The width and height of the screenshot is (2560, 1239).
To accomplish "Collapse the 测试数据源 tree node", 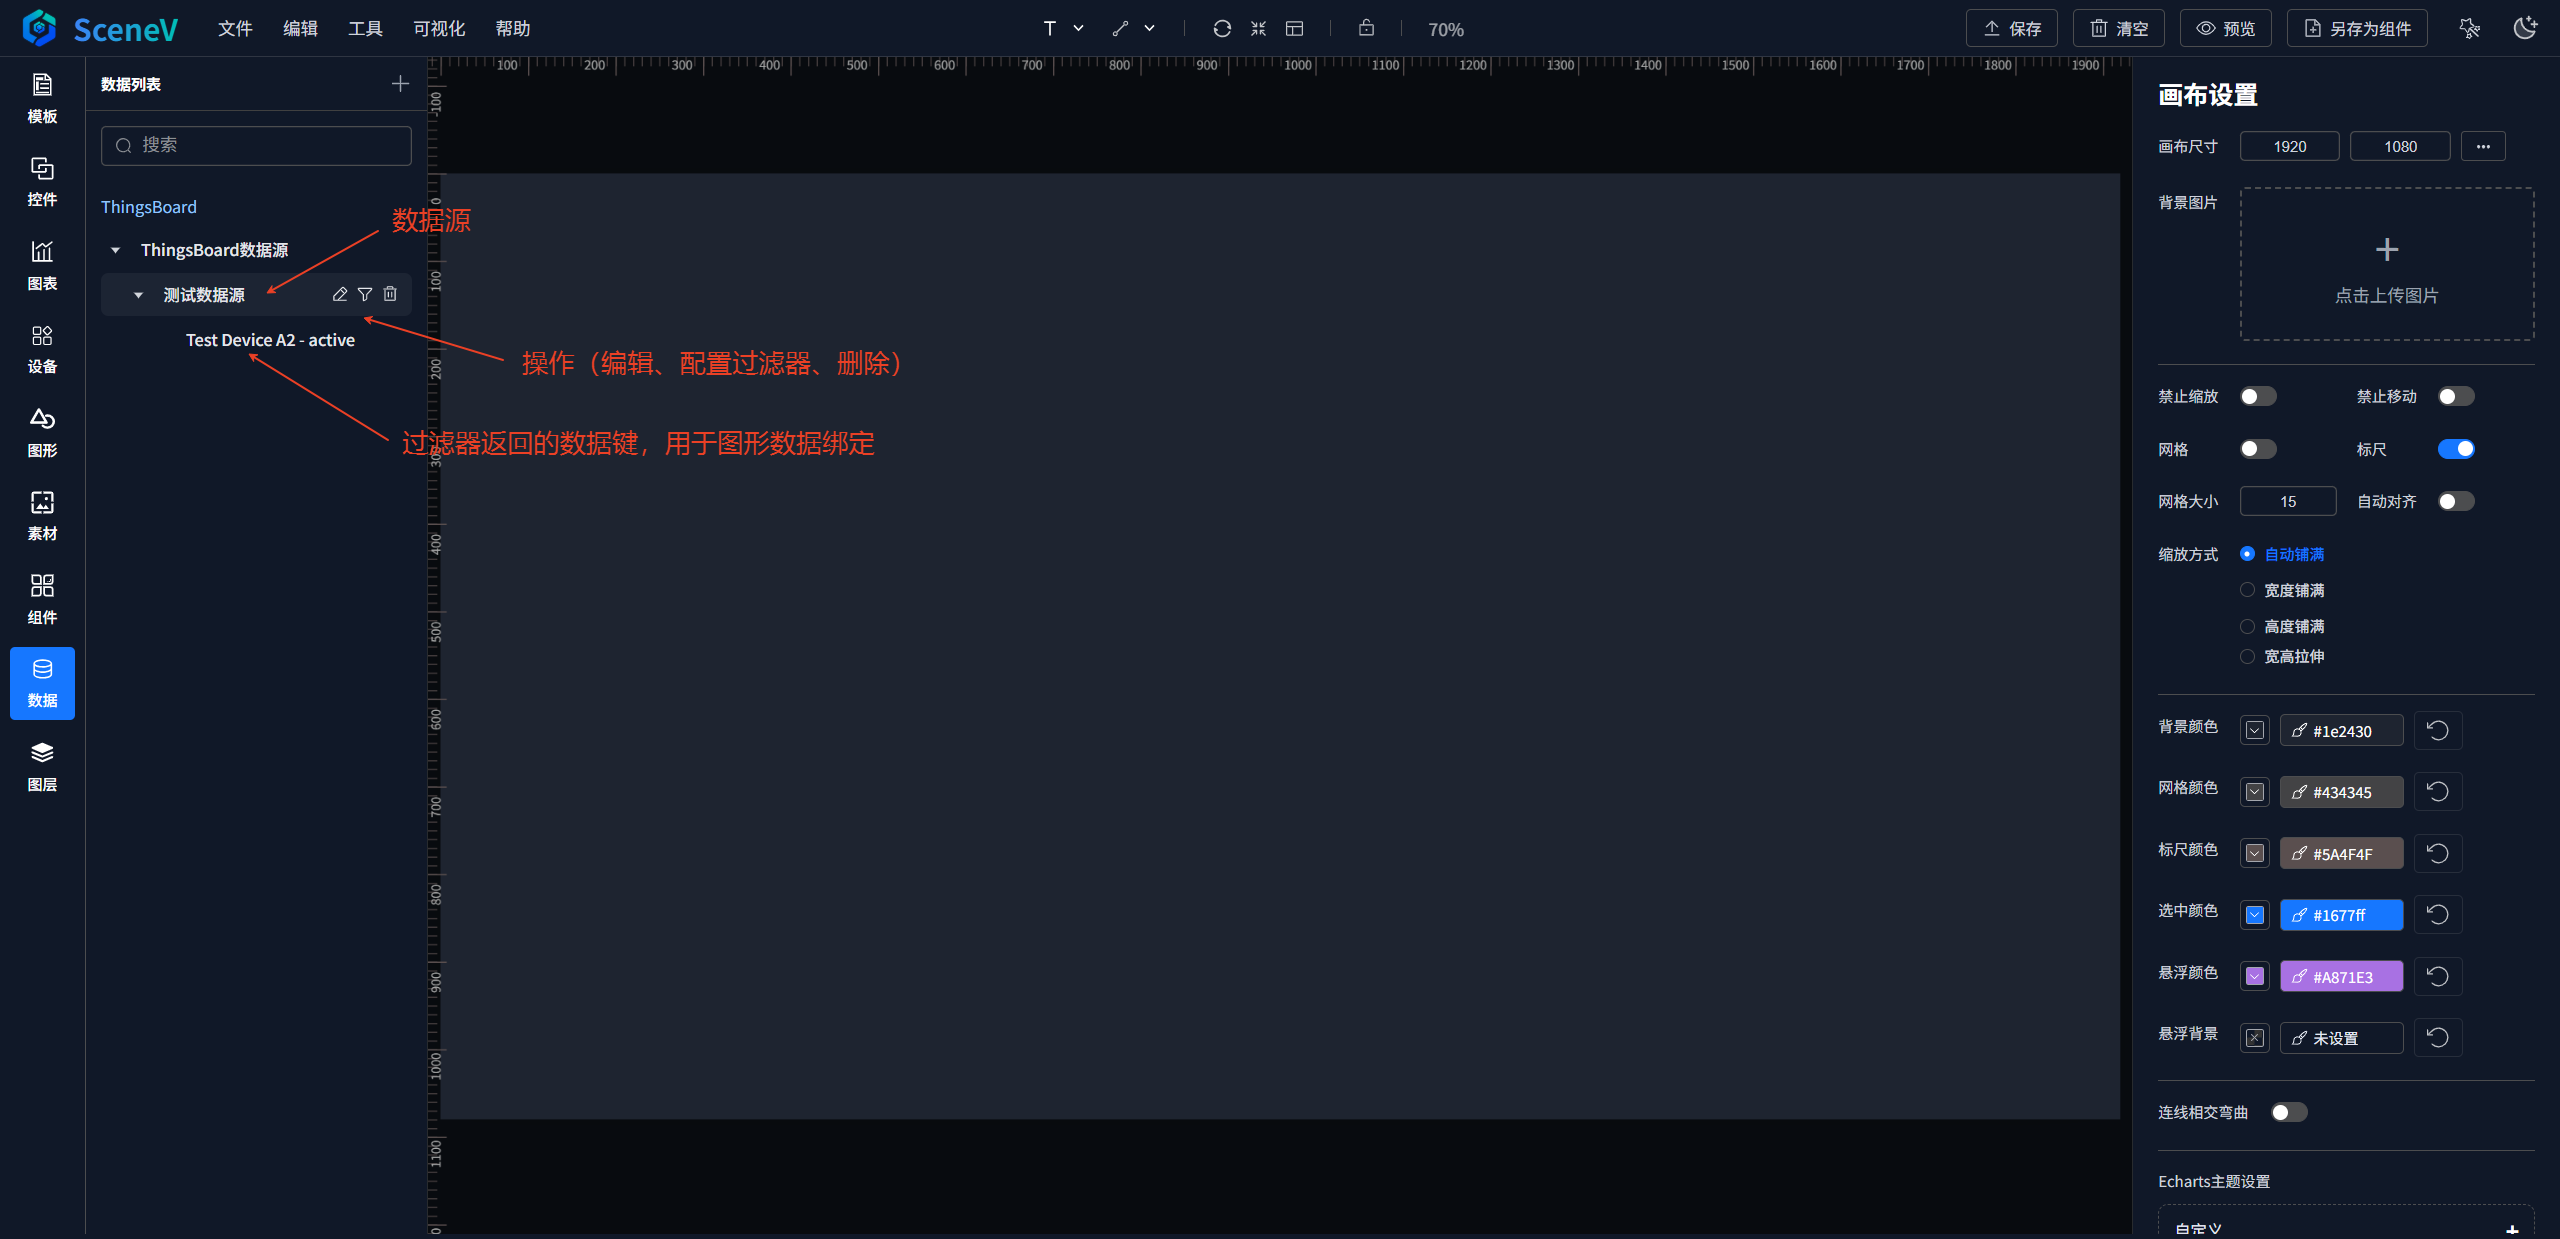I will [x=138, y=295].
